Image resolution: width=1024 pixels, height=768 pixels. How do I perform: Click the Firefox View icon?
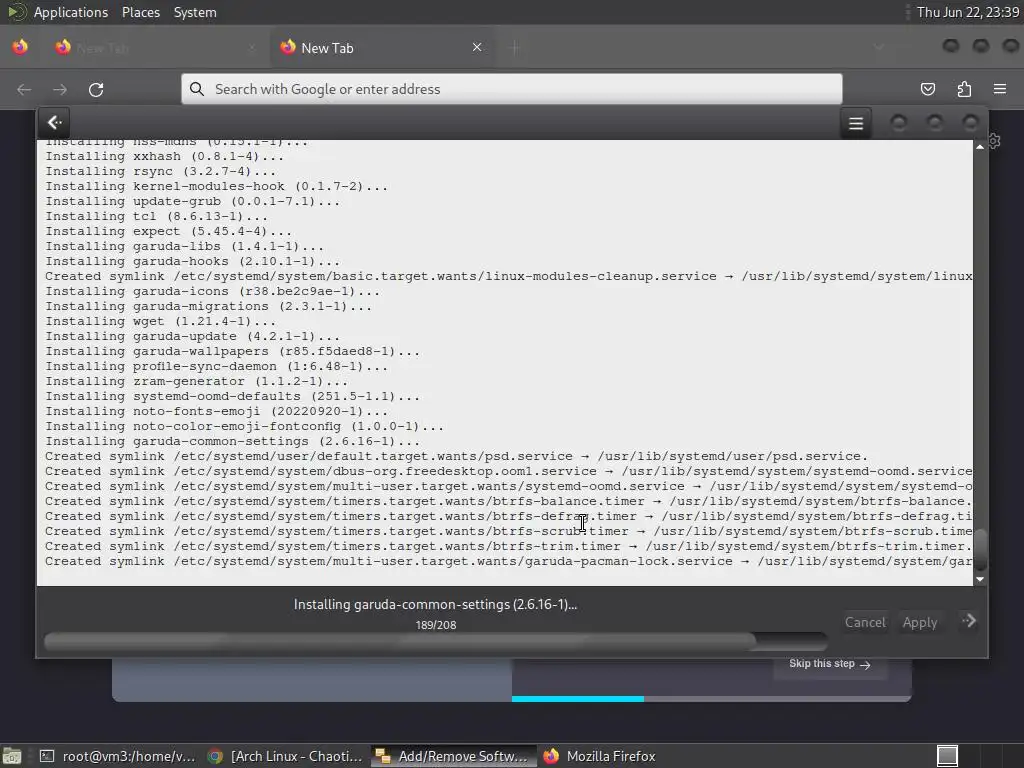(x=20, y=47)
